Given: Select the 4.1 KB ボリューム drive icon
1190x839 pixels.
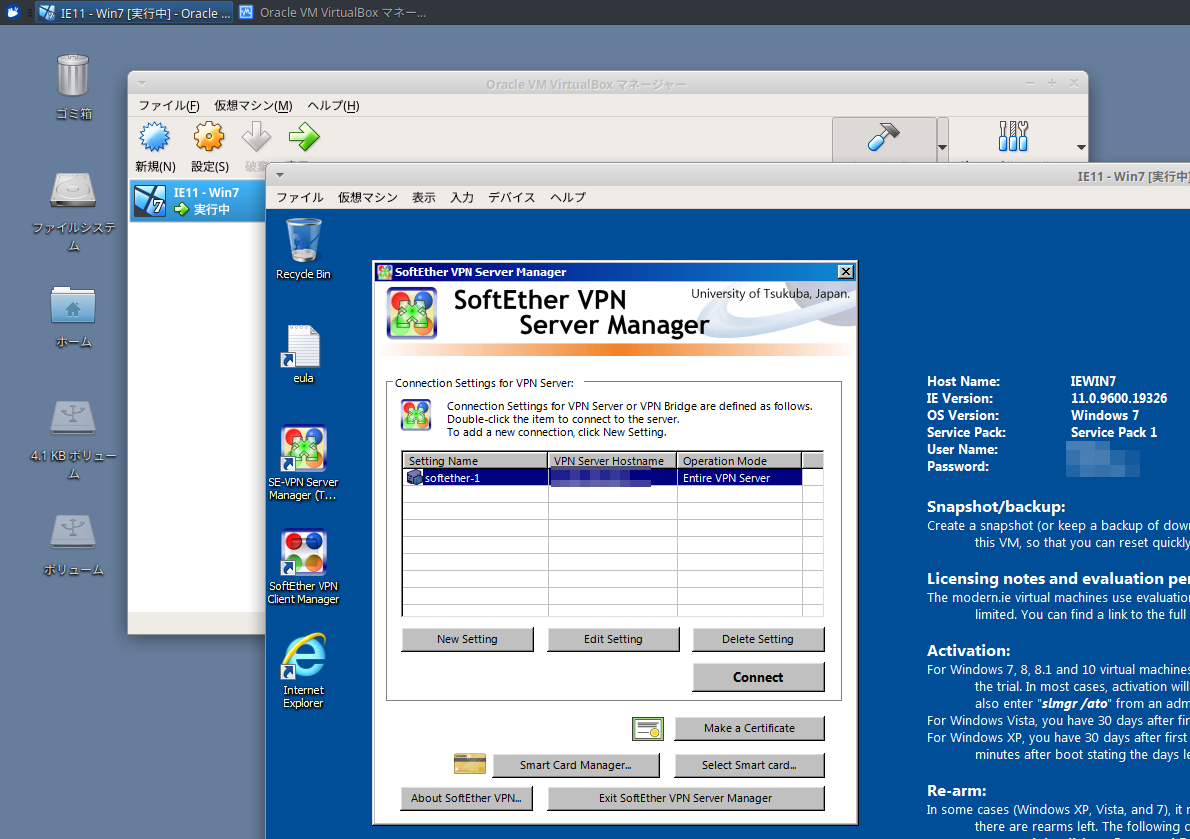Looking at the screenshot, I should coord(73,417).
